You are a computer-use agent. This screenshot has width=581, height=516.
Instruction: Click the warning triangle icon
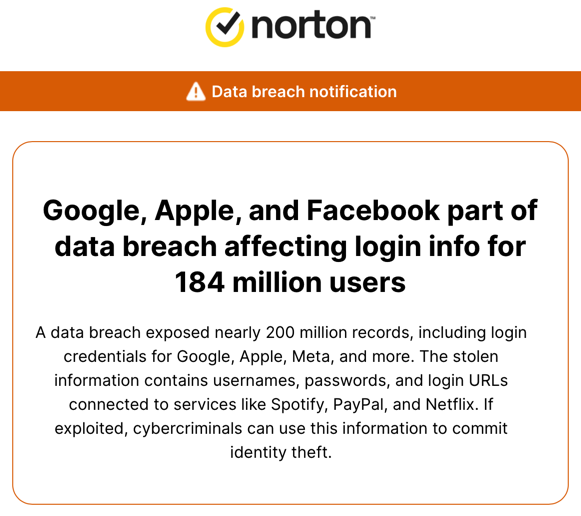pos(196,91)
